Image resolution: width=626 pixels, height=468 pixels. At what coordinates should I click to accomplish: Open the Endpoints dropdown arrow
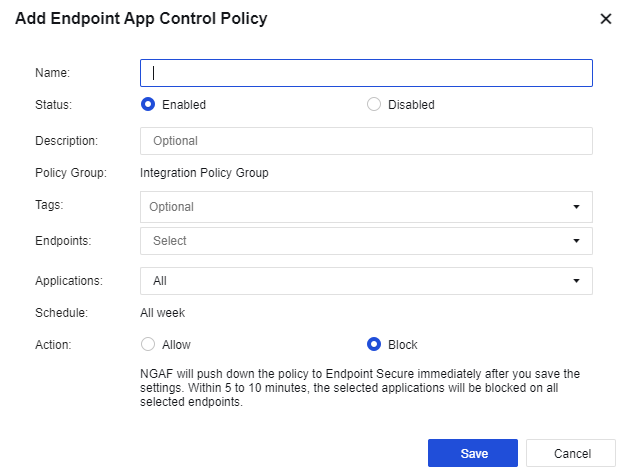click(576, 241)
